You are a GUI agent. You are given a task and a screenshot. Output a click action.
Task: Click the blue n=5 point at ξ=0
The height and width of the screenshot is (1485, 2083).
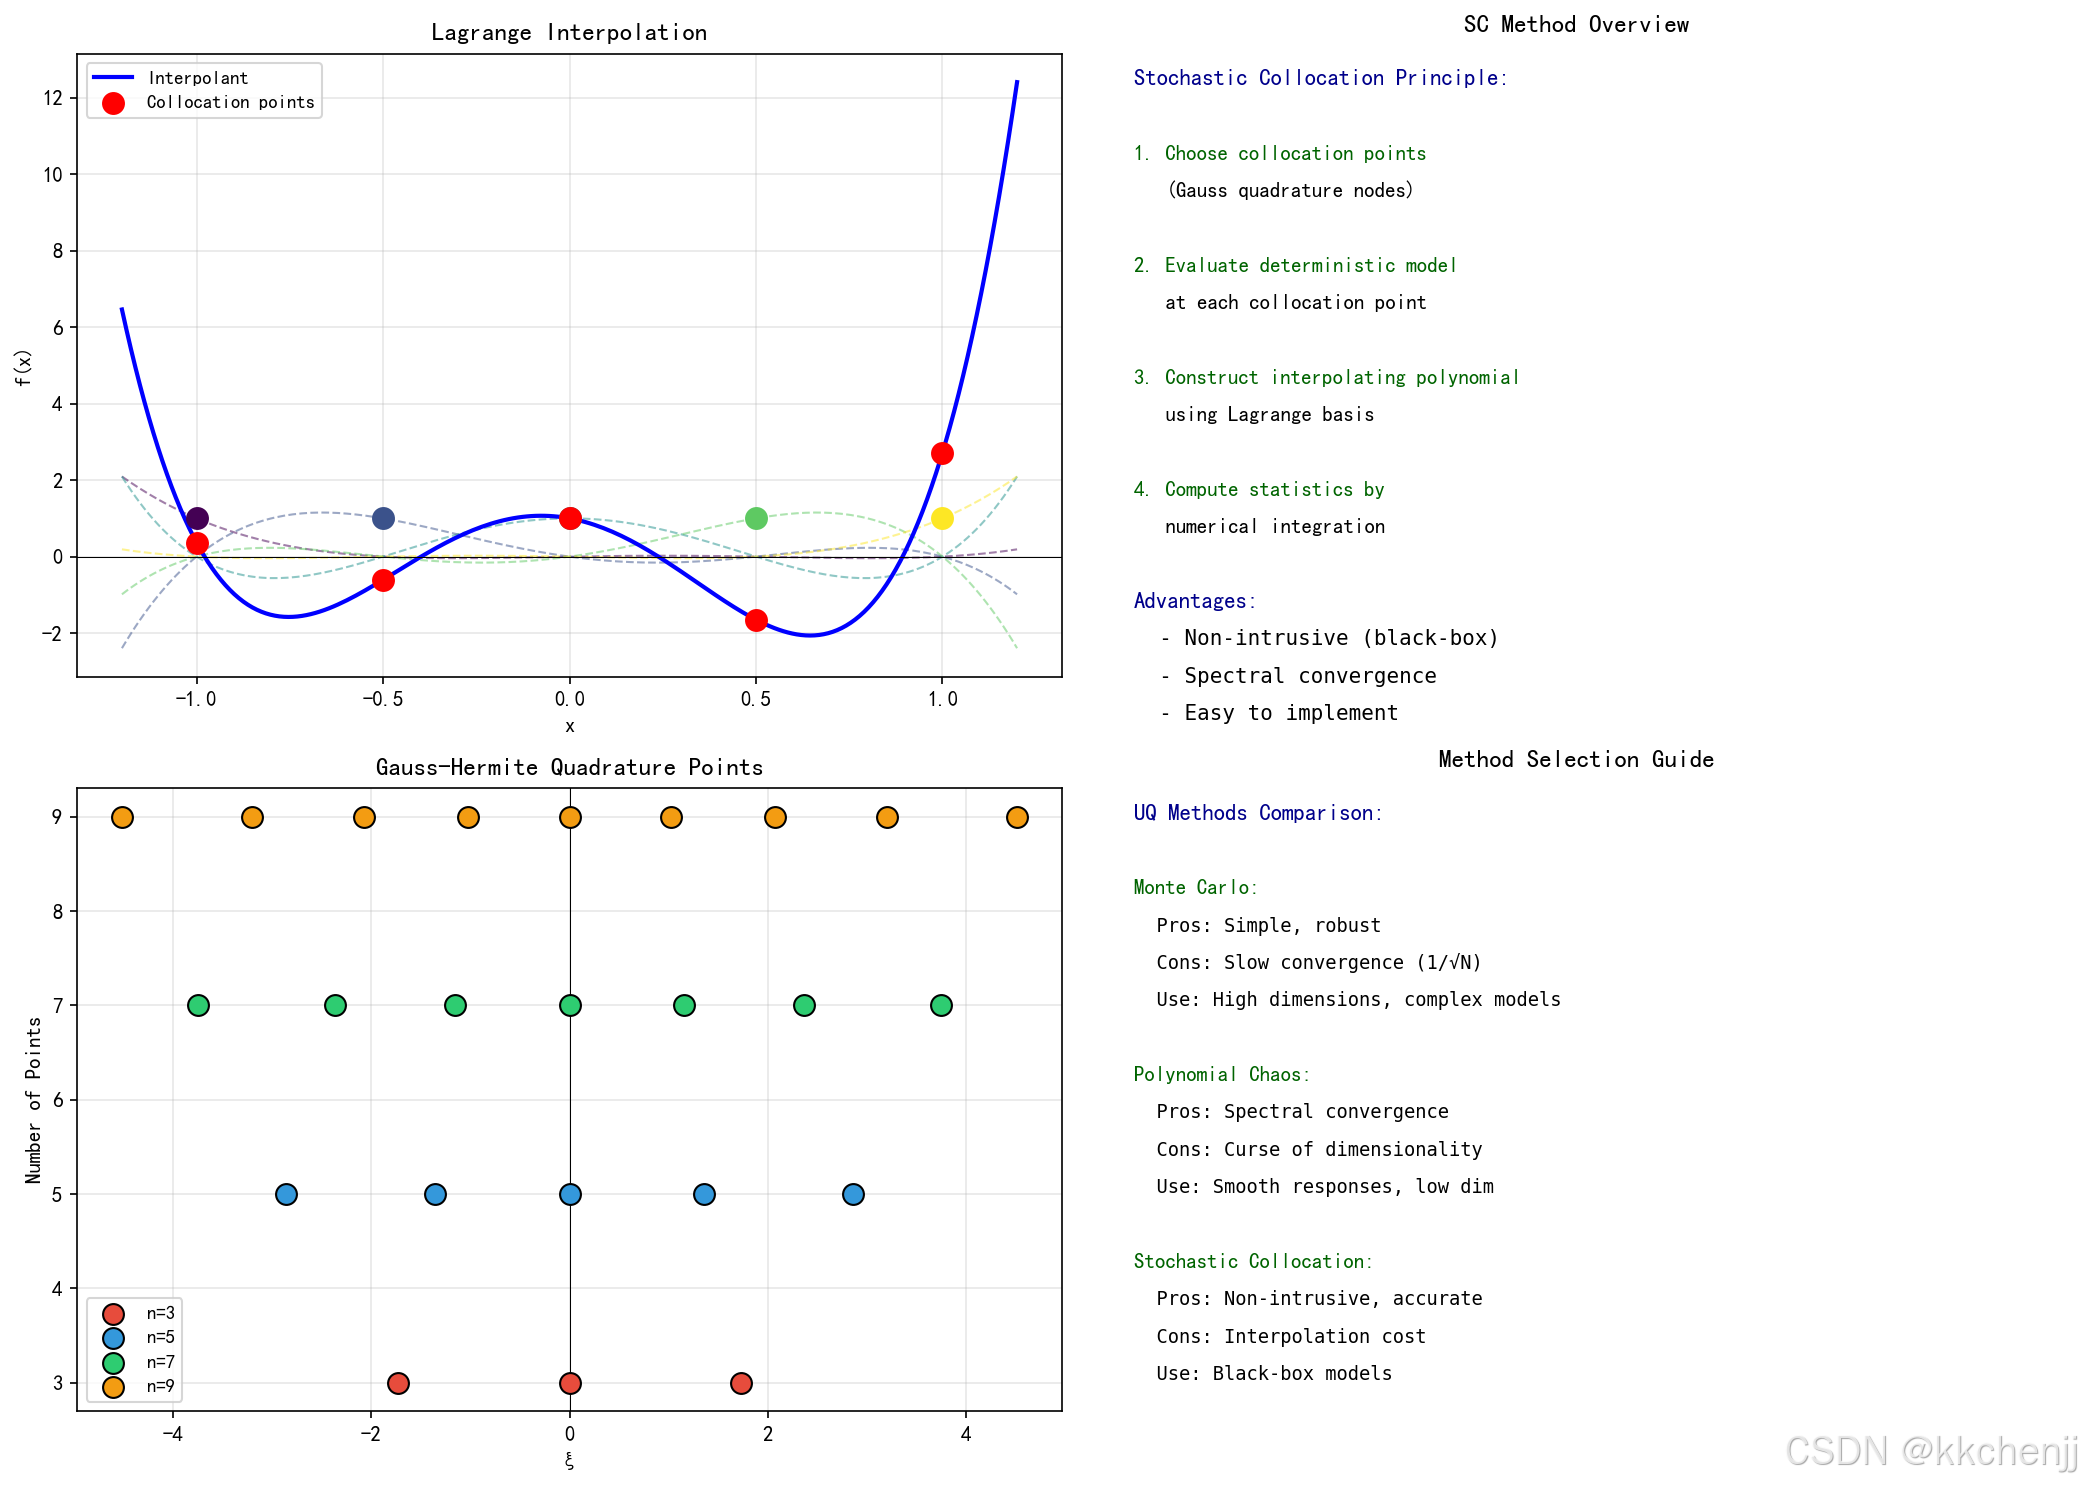tap(570, 1194)
